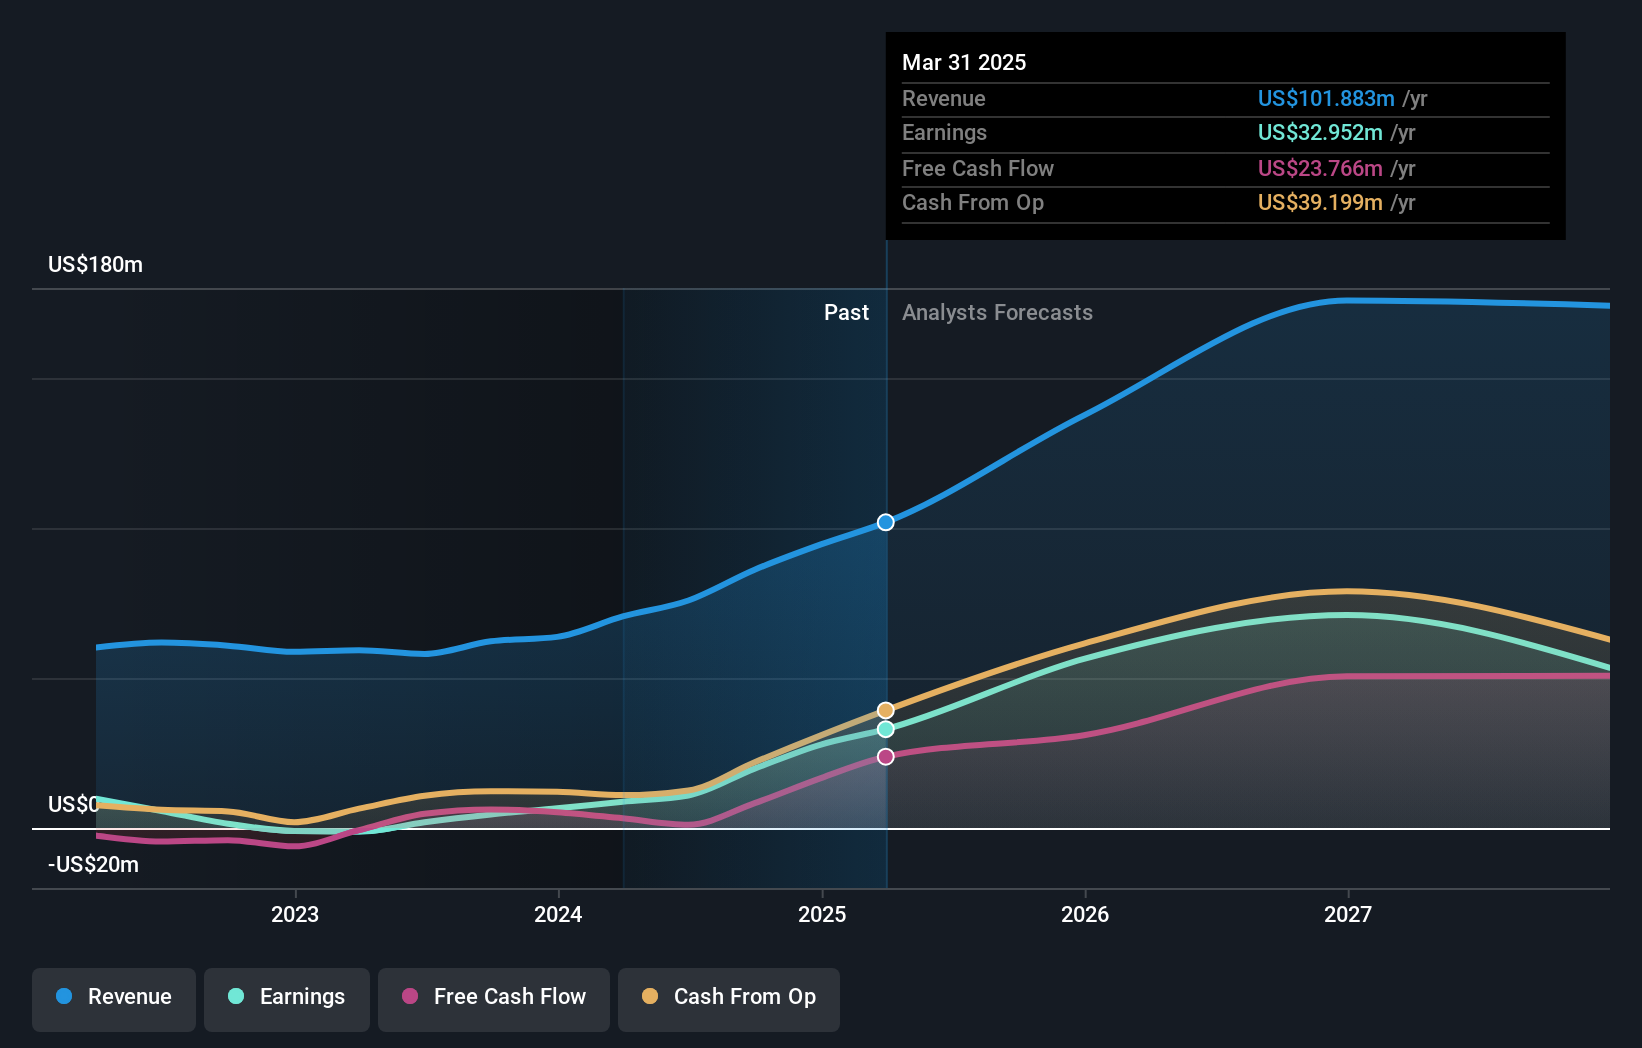Toggle the Revenue series visibility
Image resolution: width=1642 pixels, height=1048 pixels.
[113, 997]
